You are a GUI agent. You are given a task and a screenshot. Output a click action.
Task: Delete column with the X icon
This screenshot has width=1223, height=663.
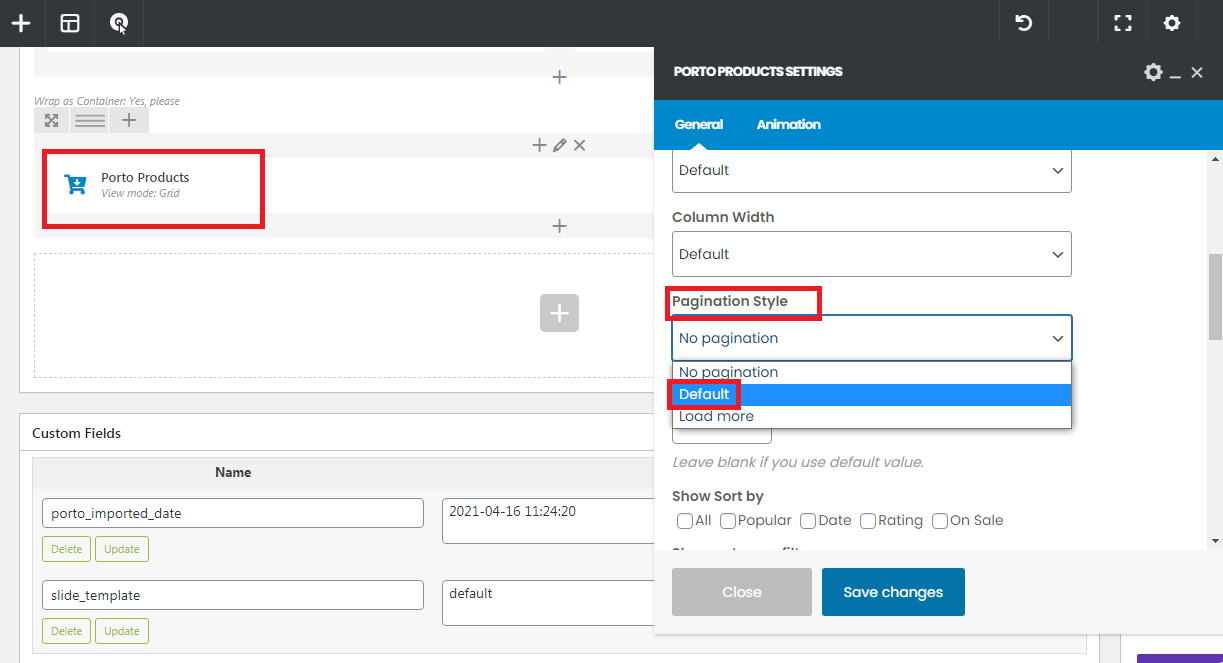[x=579, y=145]
